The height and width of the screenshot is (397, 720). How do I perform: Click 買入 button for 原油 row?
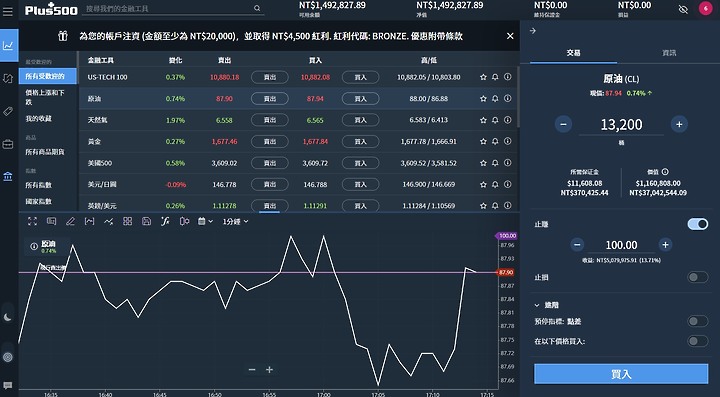click(360, 98)
